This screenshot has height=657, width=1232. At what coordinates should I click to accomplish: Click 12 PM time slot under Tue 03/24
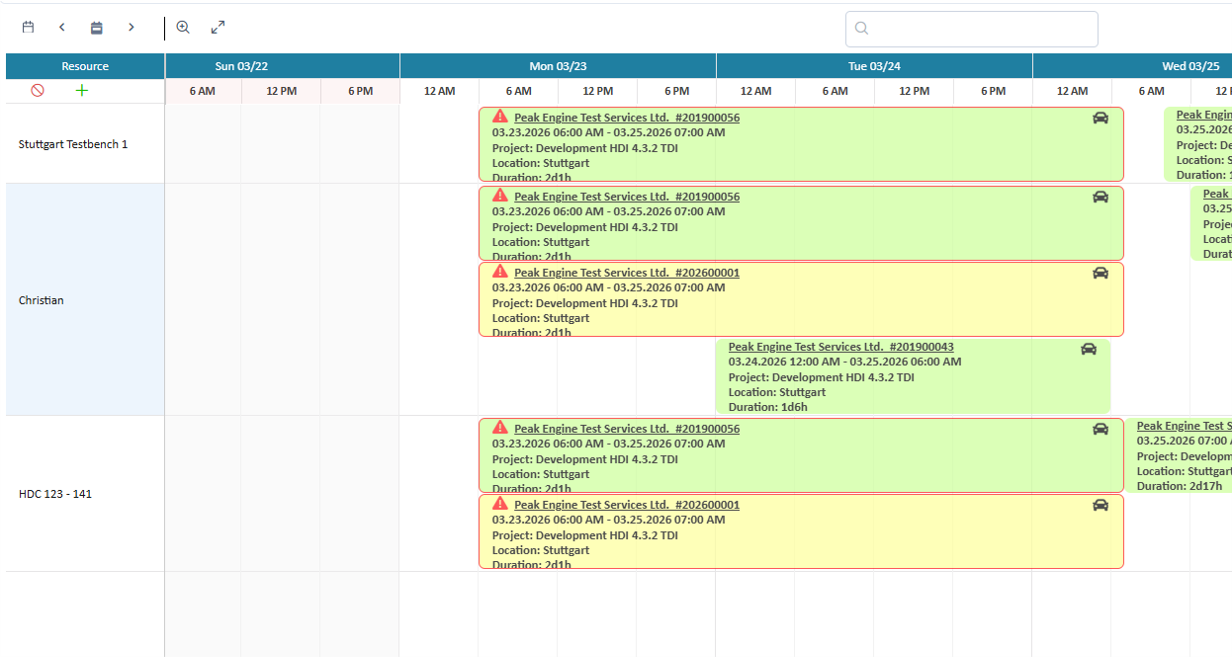(914, 91)
